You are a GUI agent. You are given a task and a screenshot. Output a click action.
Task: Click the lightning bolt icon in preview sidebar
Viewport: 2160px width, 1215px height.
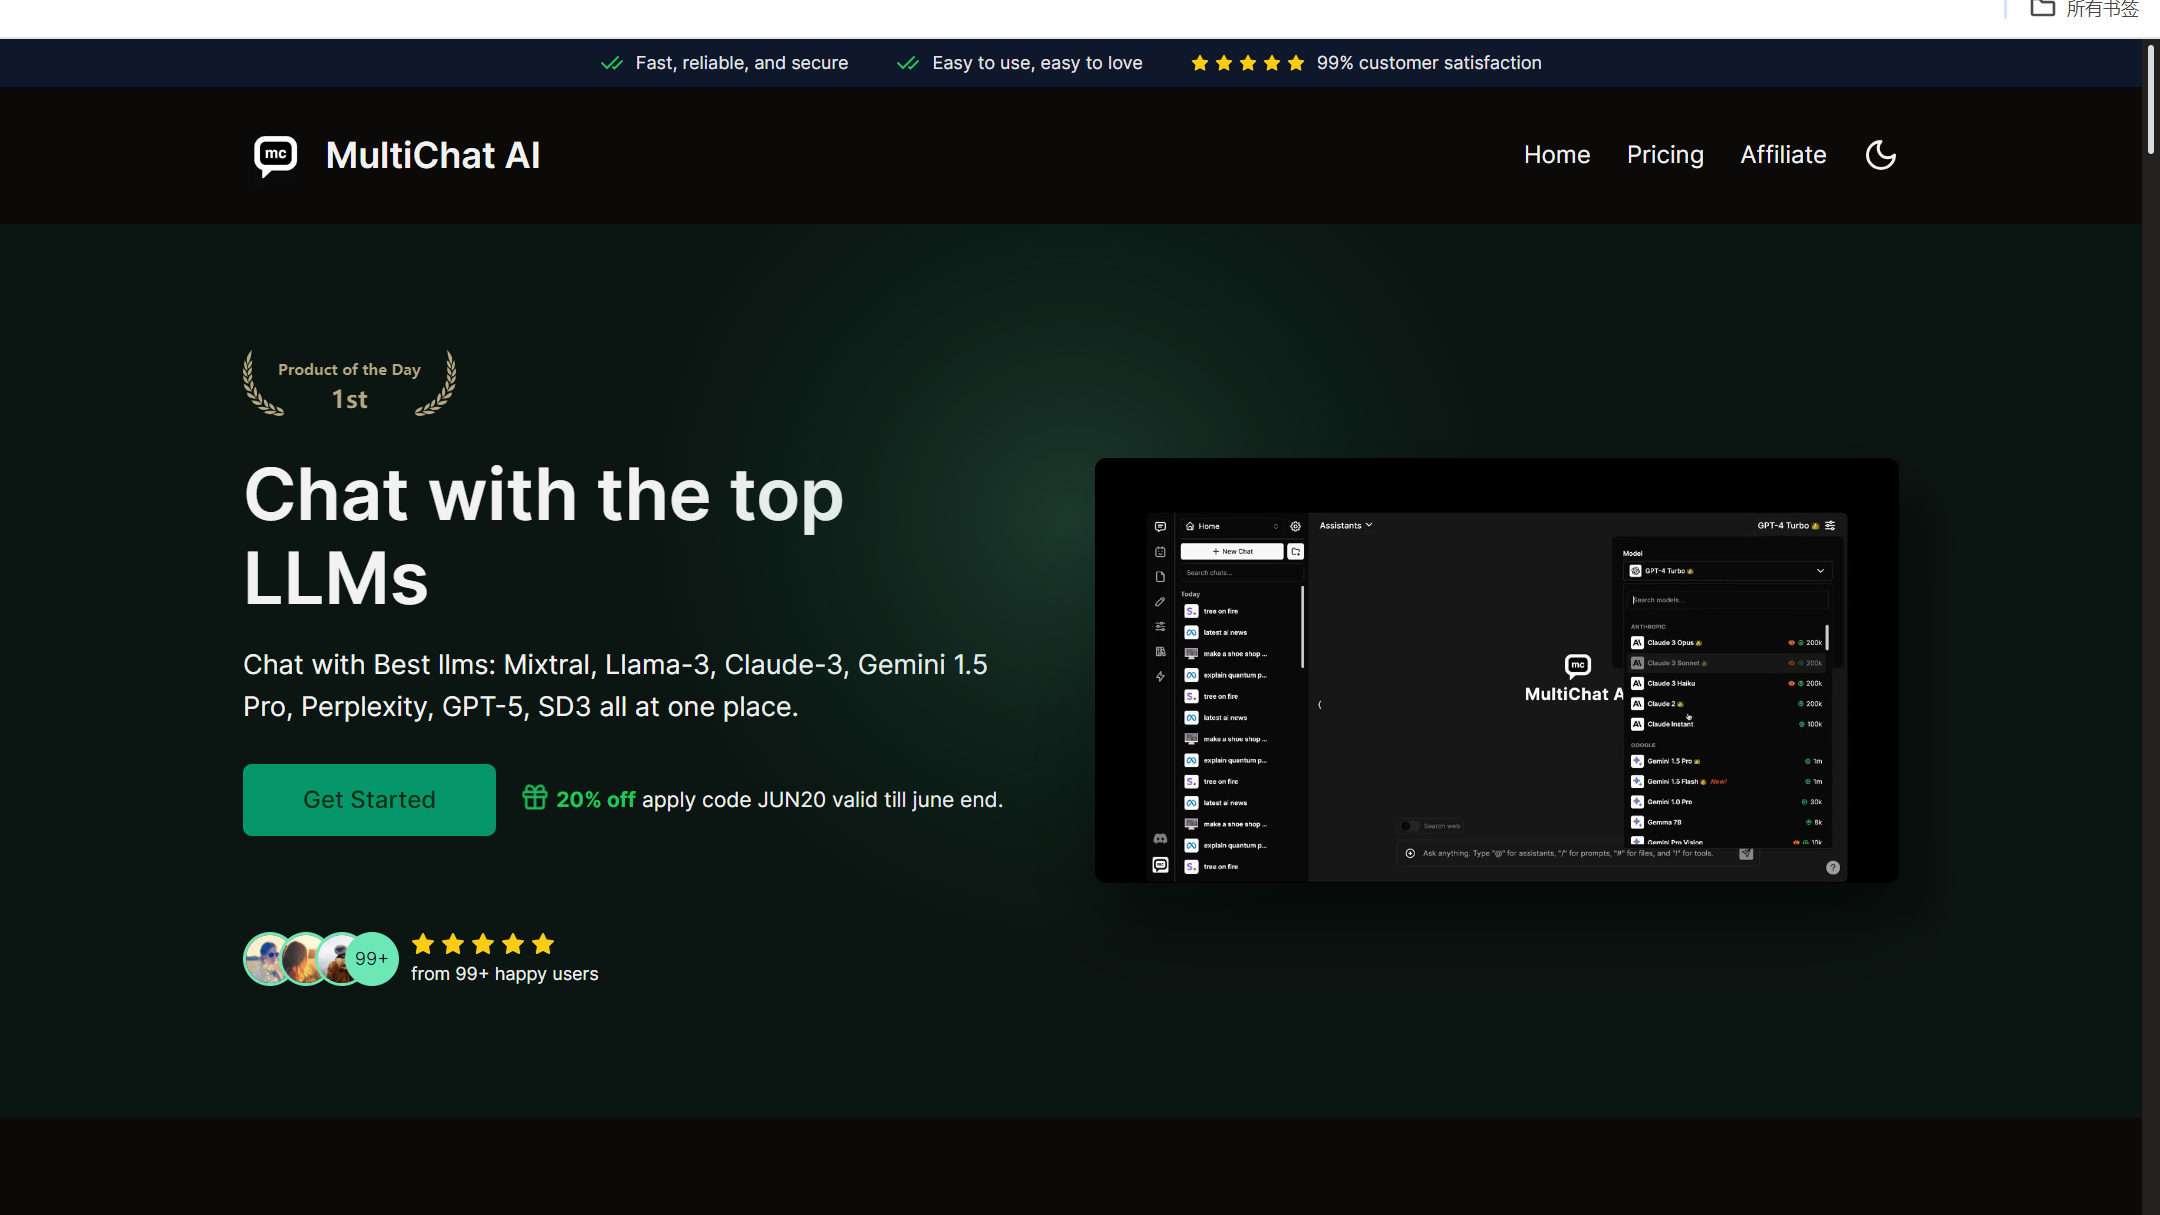[x=1160, y=677]
